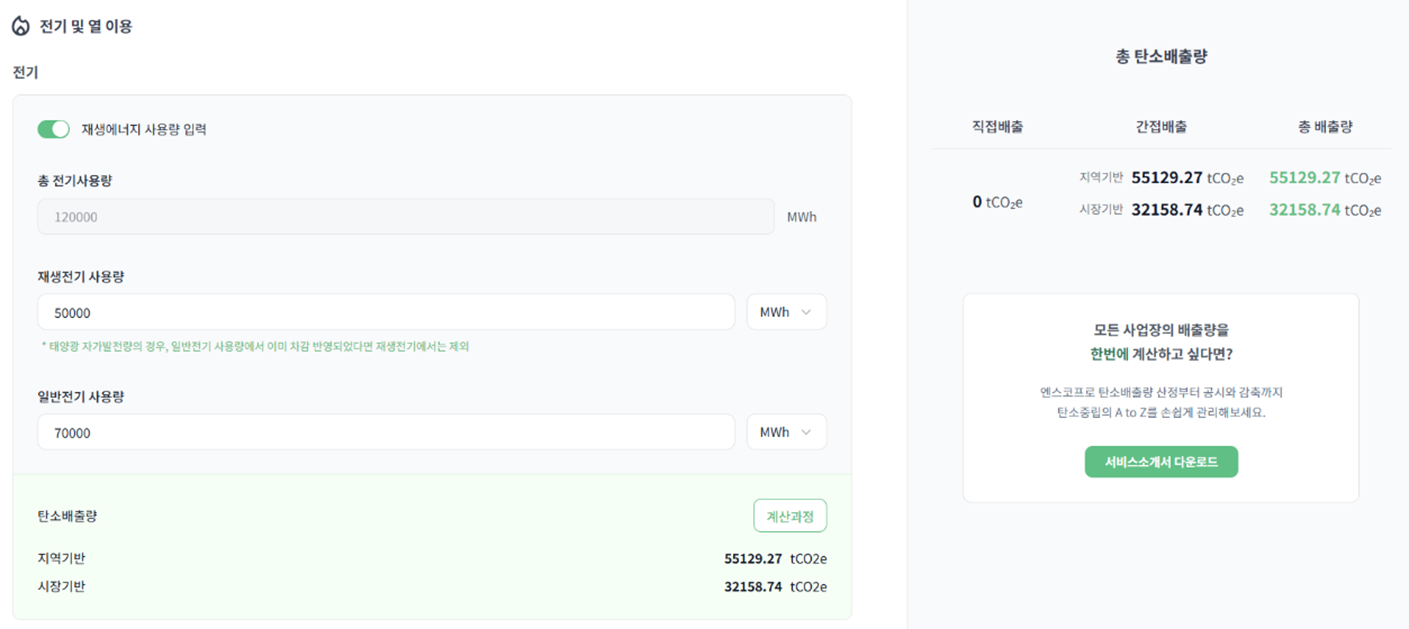Select the 간접배출 column header

1161,127
